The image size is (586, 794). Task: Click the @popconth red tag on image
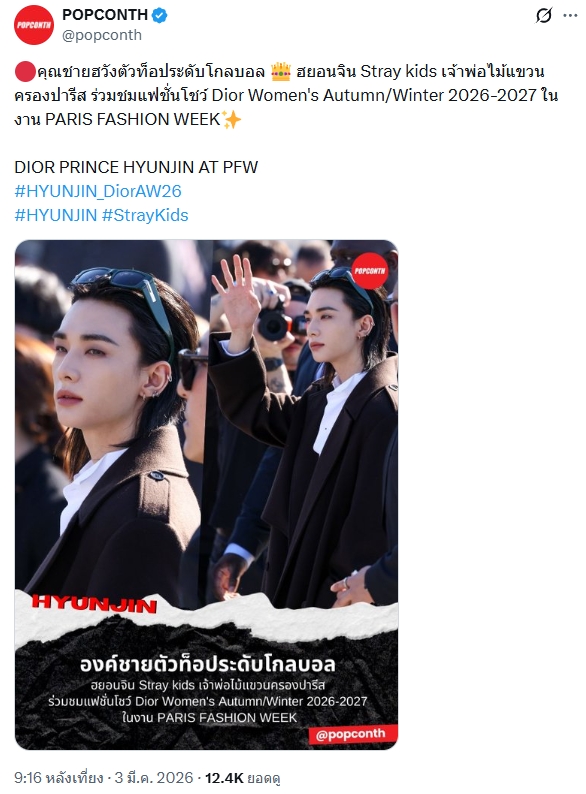coord(353,734)
